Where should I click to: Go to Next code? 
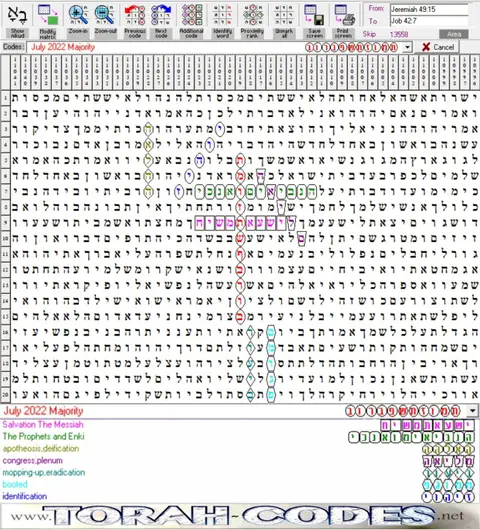coord(161,15)
